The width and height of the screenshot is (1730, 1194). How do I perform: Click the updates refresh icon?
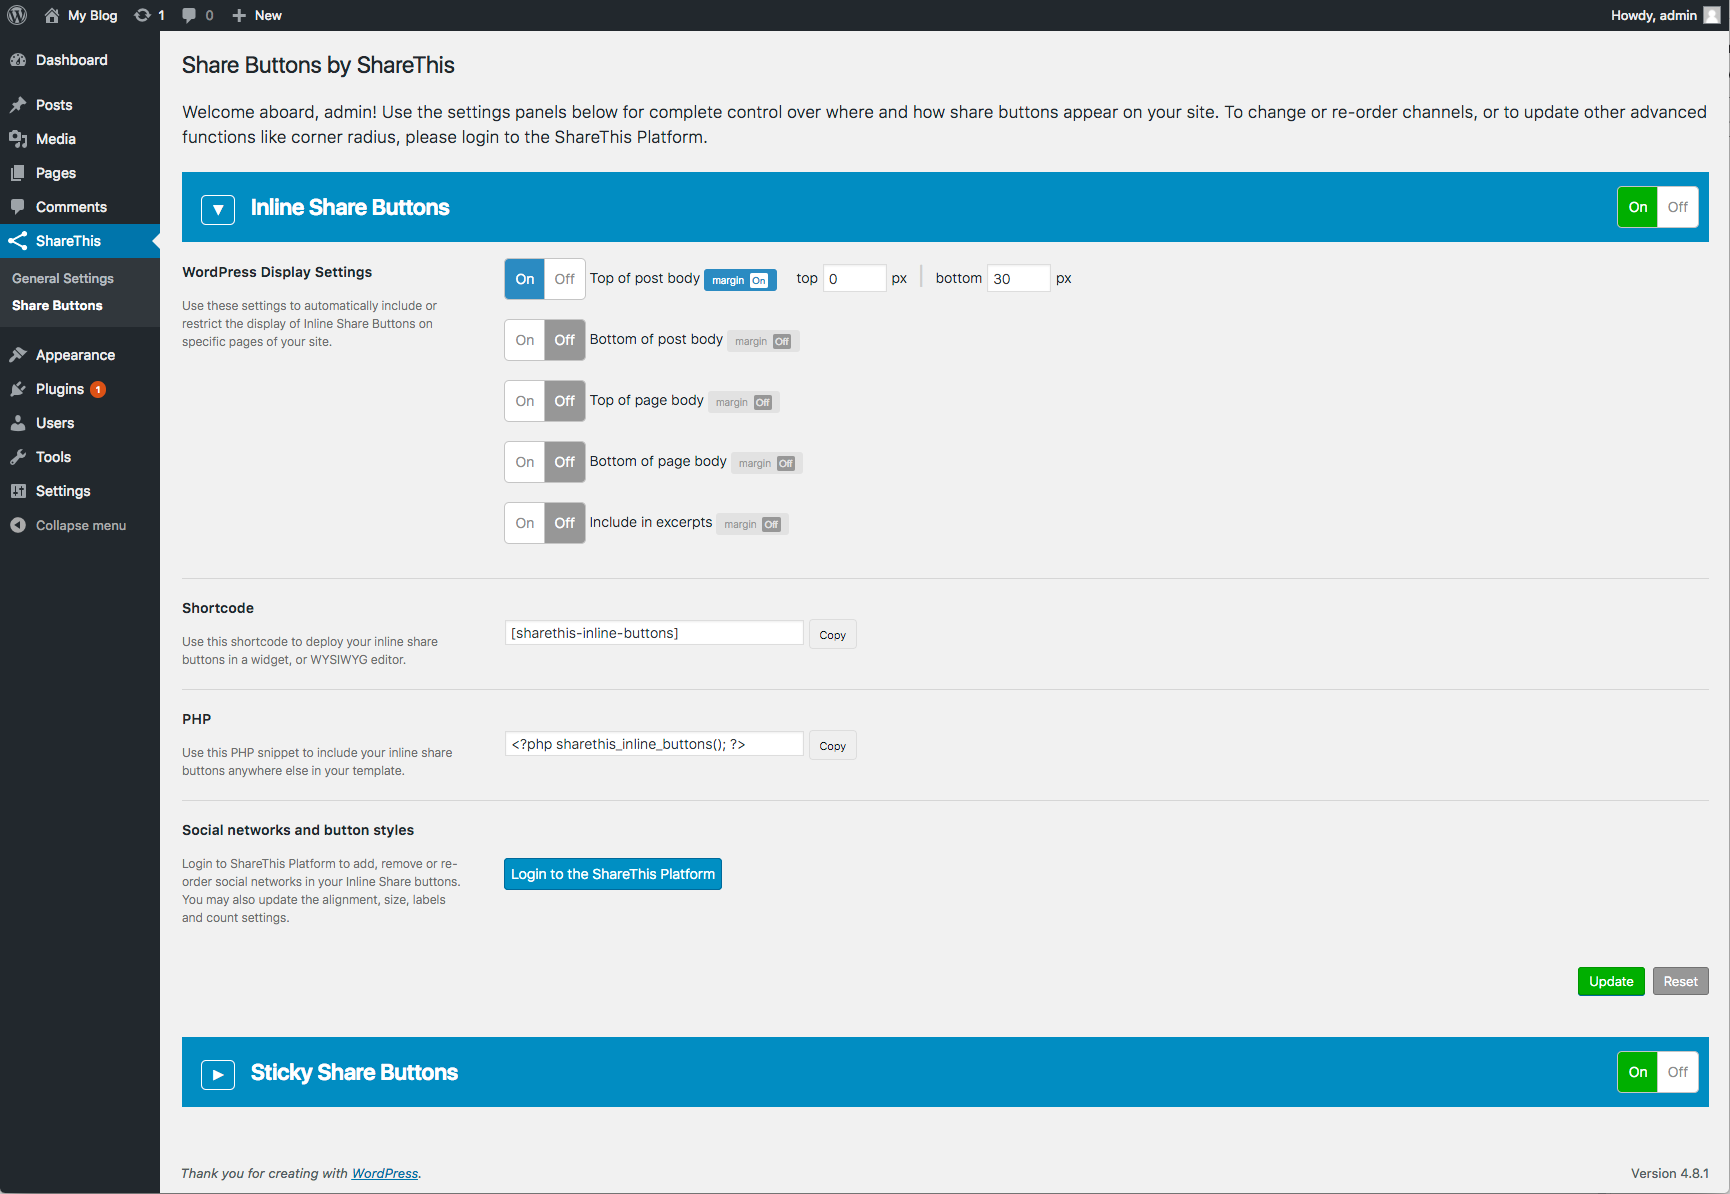[142, 15]
